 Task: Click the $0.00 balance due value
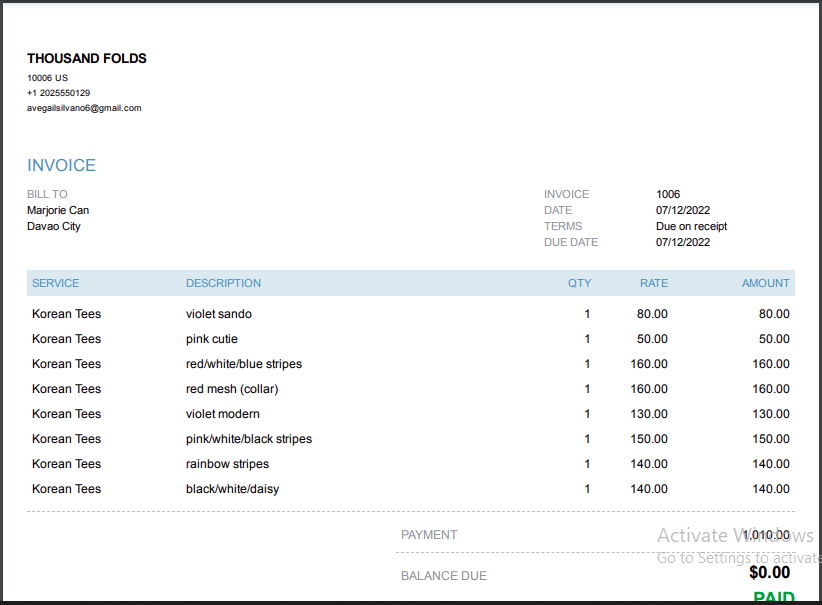[770, 572]
